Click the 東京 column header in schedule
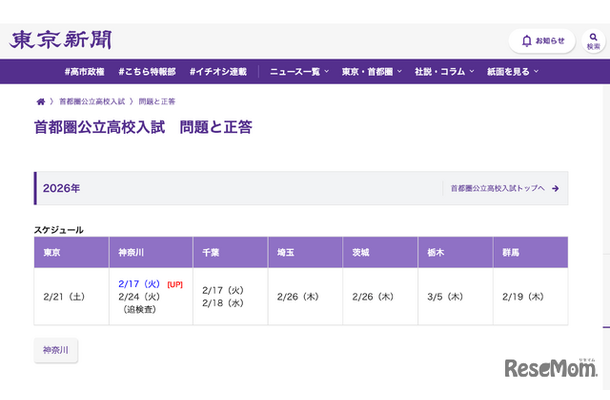The height and width of the screenshot is (400, 610). 52,252
